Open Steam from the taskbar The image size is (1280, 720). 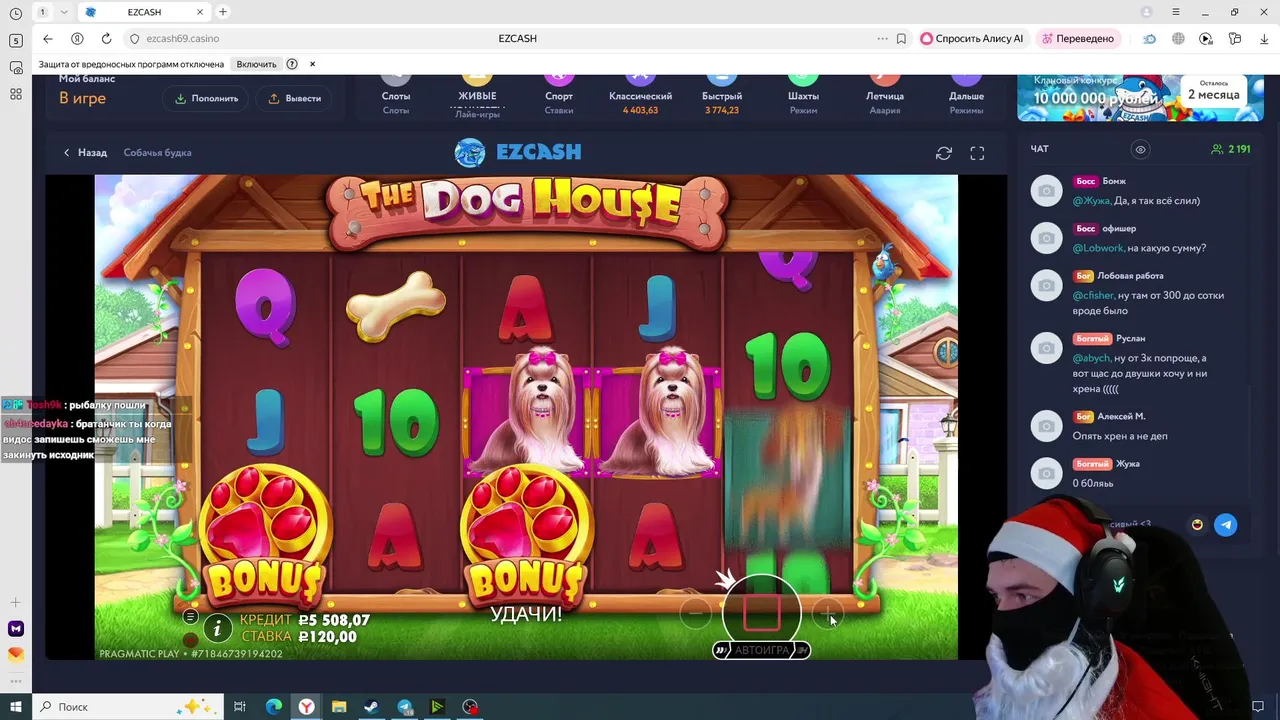coord(371,707)
